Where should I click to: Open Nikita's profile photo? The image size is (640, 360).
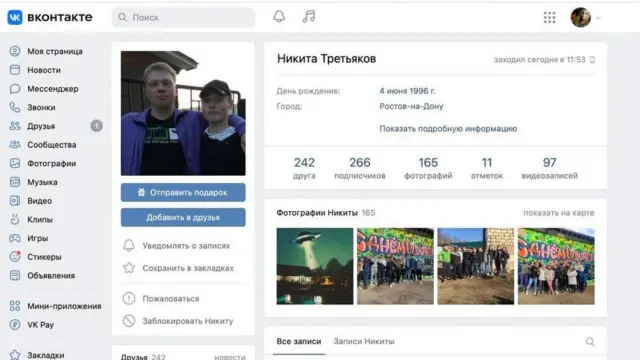183,113
